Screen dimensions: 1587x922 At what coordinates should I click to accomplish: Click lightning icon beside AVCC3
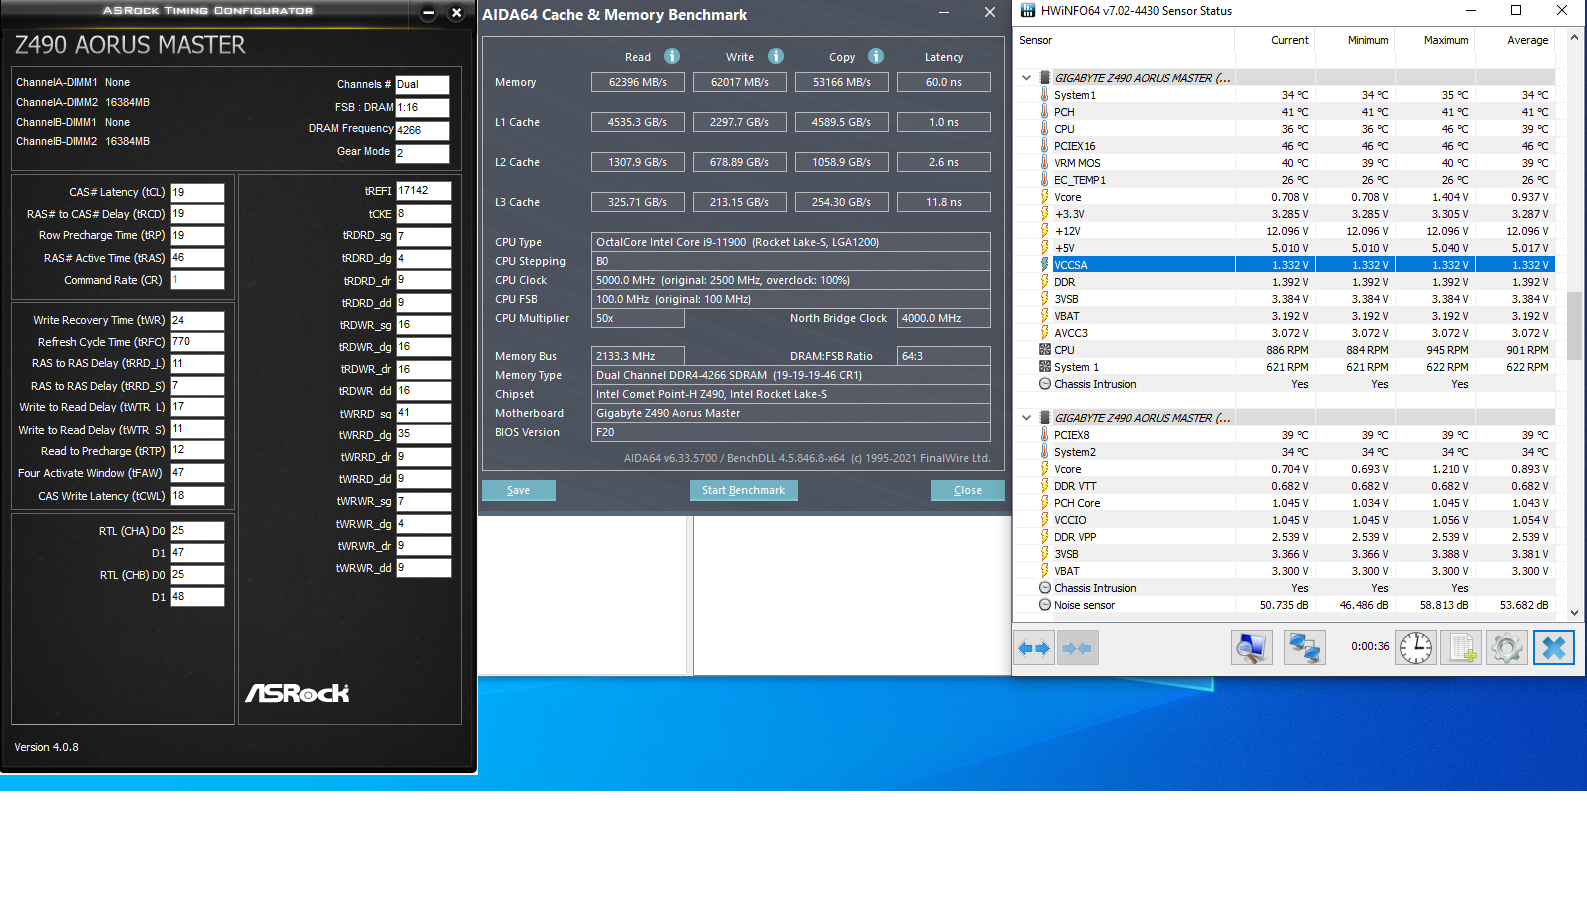(1045, 333)
